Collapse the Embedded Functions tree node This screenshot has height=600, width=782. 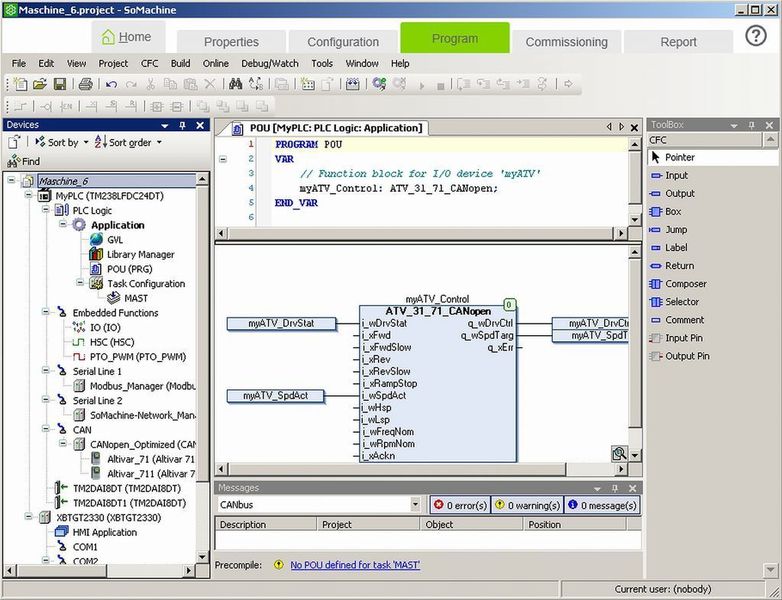pos(46,312)
